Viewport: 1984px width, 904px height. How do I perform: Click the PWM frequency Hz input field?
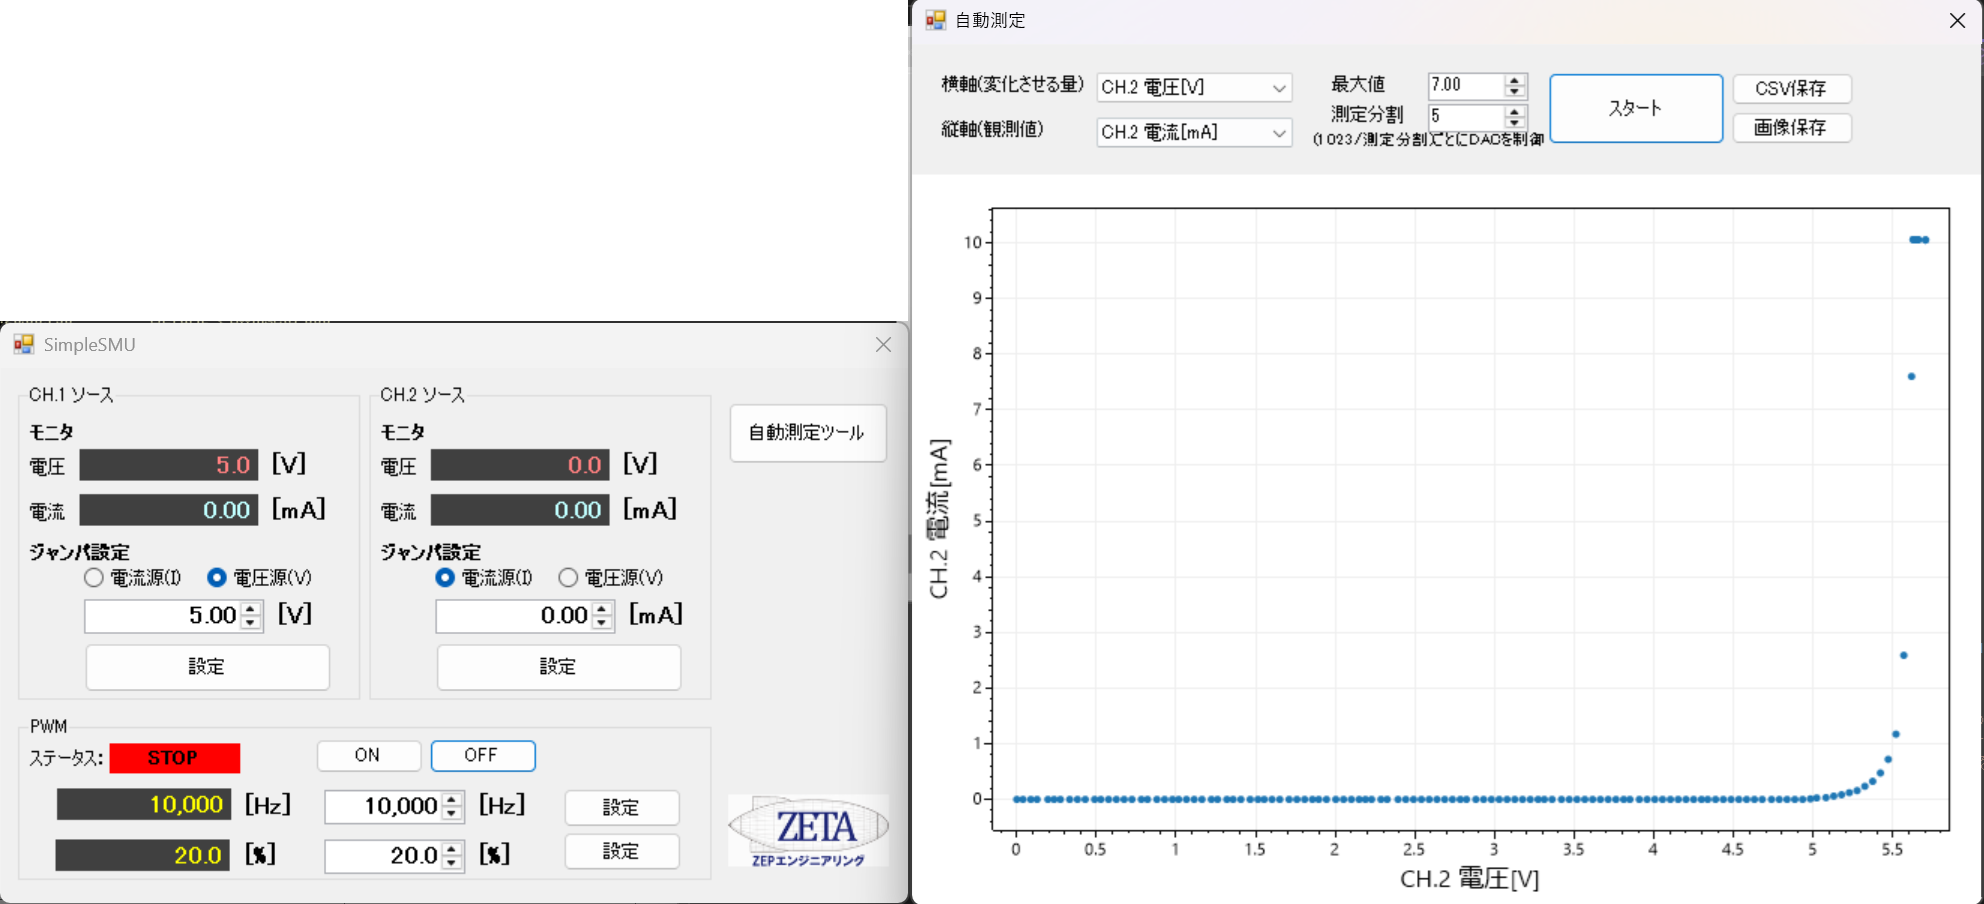tap(383, 807)
